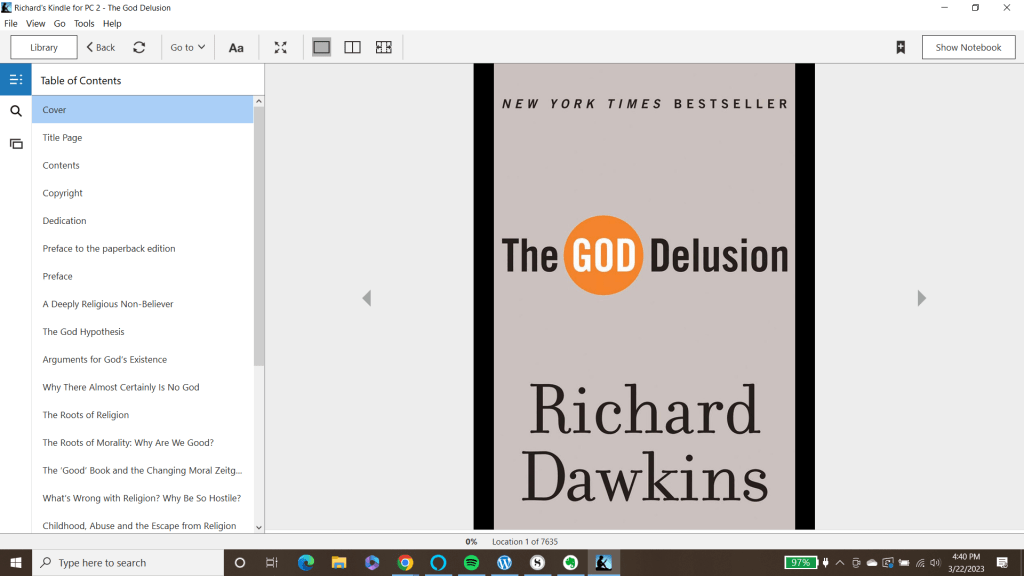Click Show Notebook button
This screenshot has height=576, width=1024.
coord(968,47)
